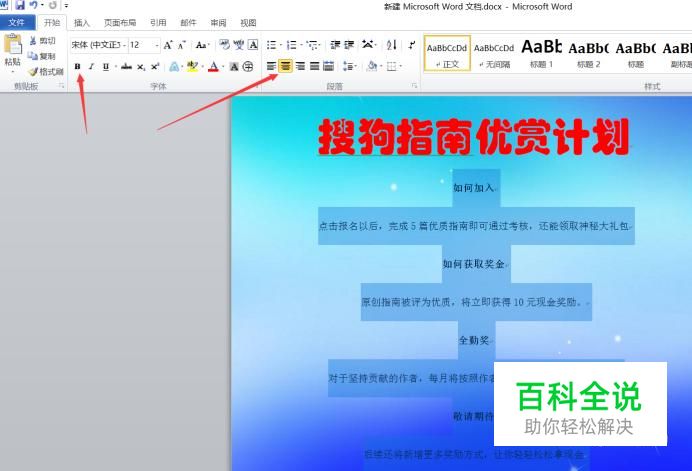Open the Line Spacing menu
The width and height of the screenshot is (692, 471).
click(349, 66)
